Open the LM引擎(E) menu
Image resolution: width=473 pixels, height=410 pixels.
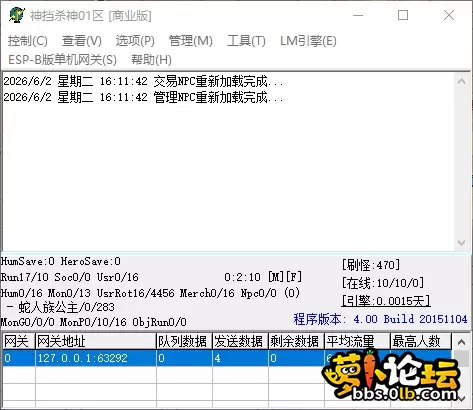pyautogui.click(x=308, y=41)
